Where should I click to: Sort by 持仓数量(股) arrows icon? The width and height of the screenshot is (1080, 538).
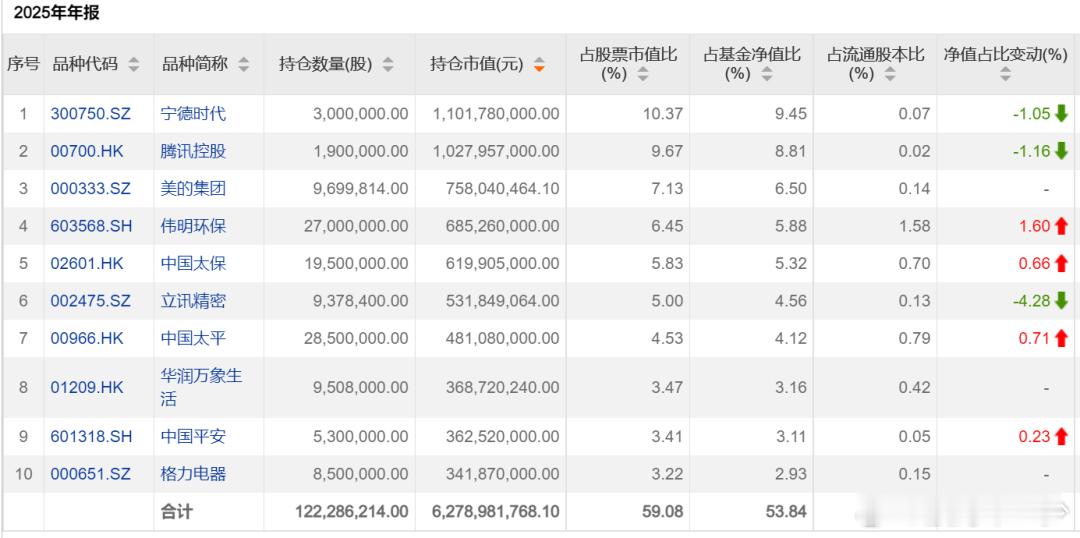(x=388, y=65)
